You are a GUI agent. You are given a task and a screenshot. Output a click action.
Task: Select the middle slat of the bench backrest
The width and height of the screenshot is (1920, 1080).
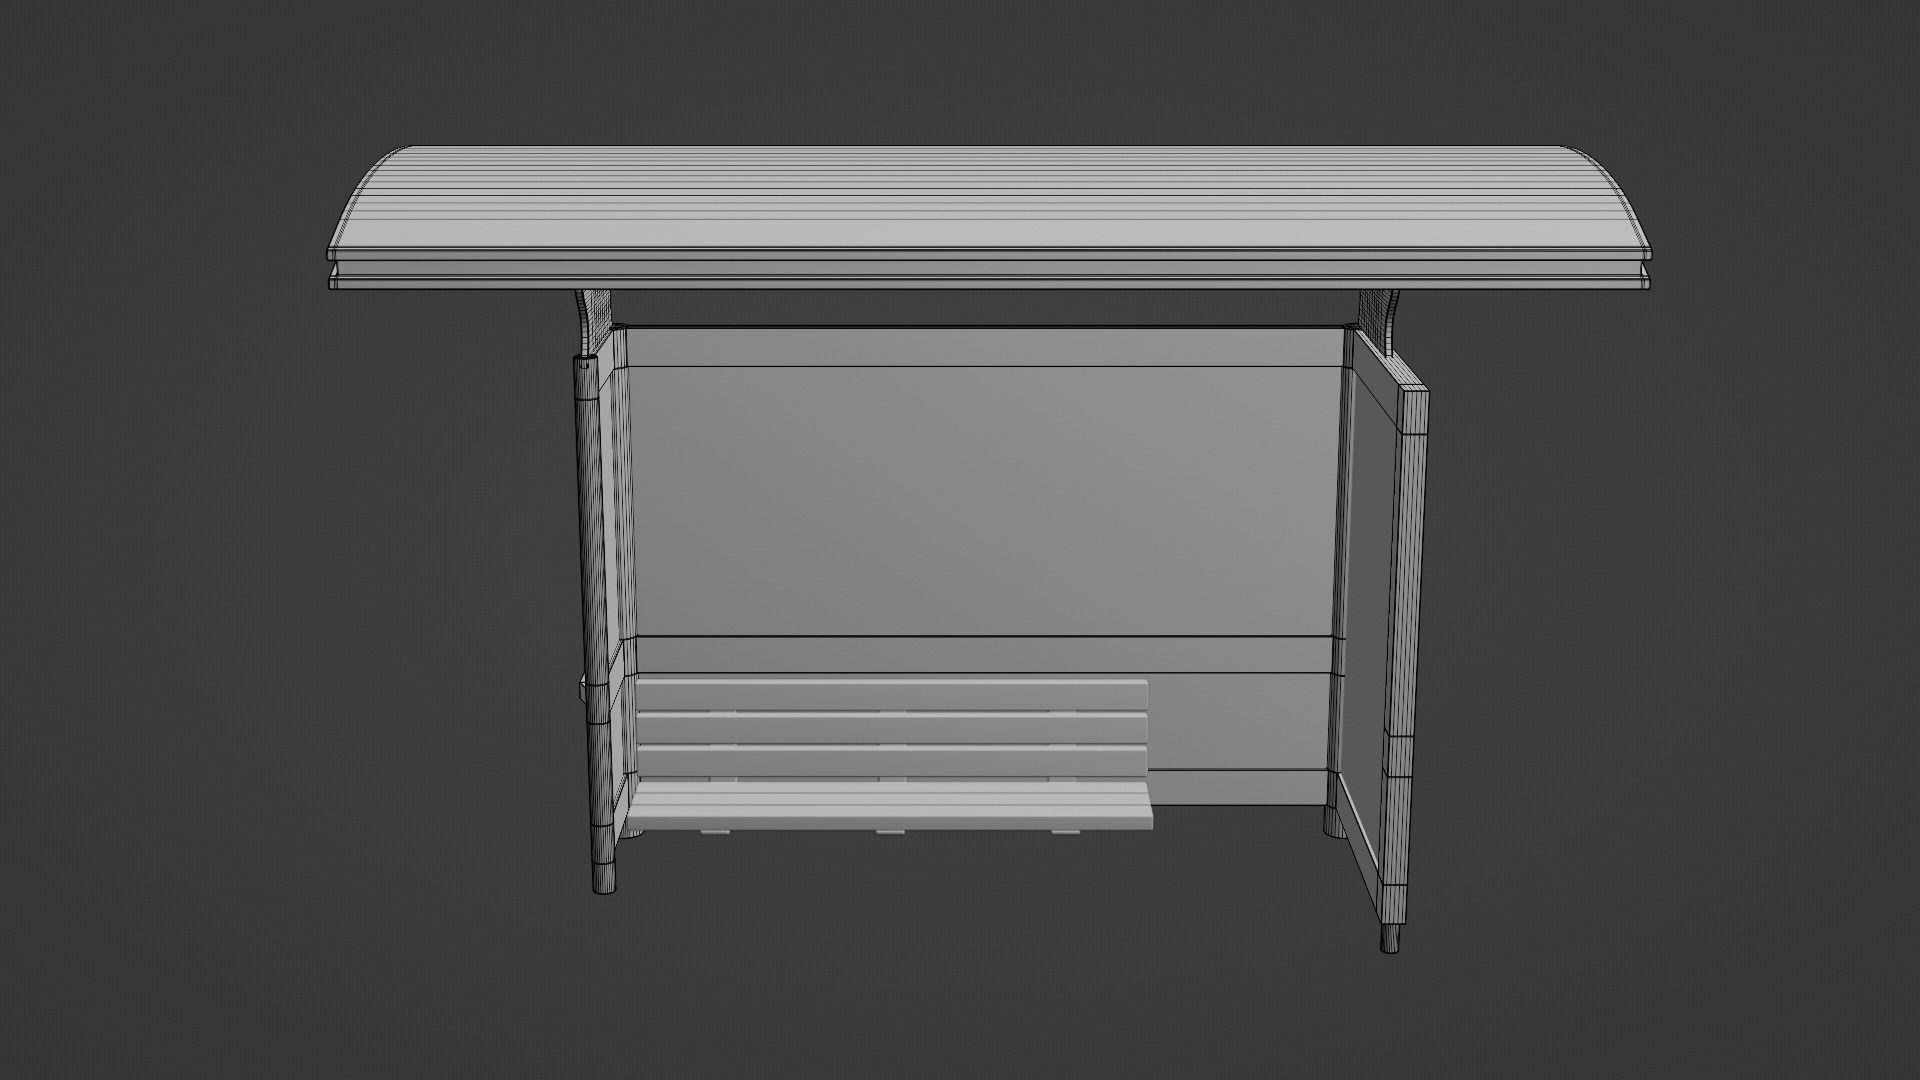coord(890,727)
